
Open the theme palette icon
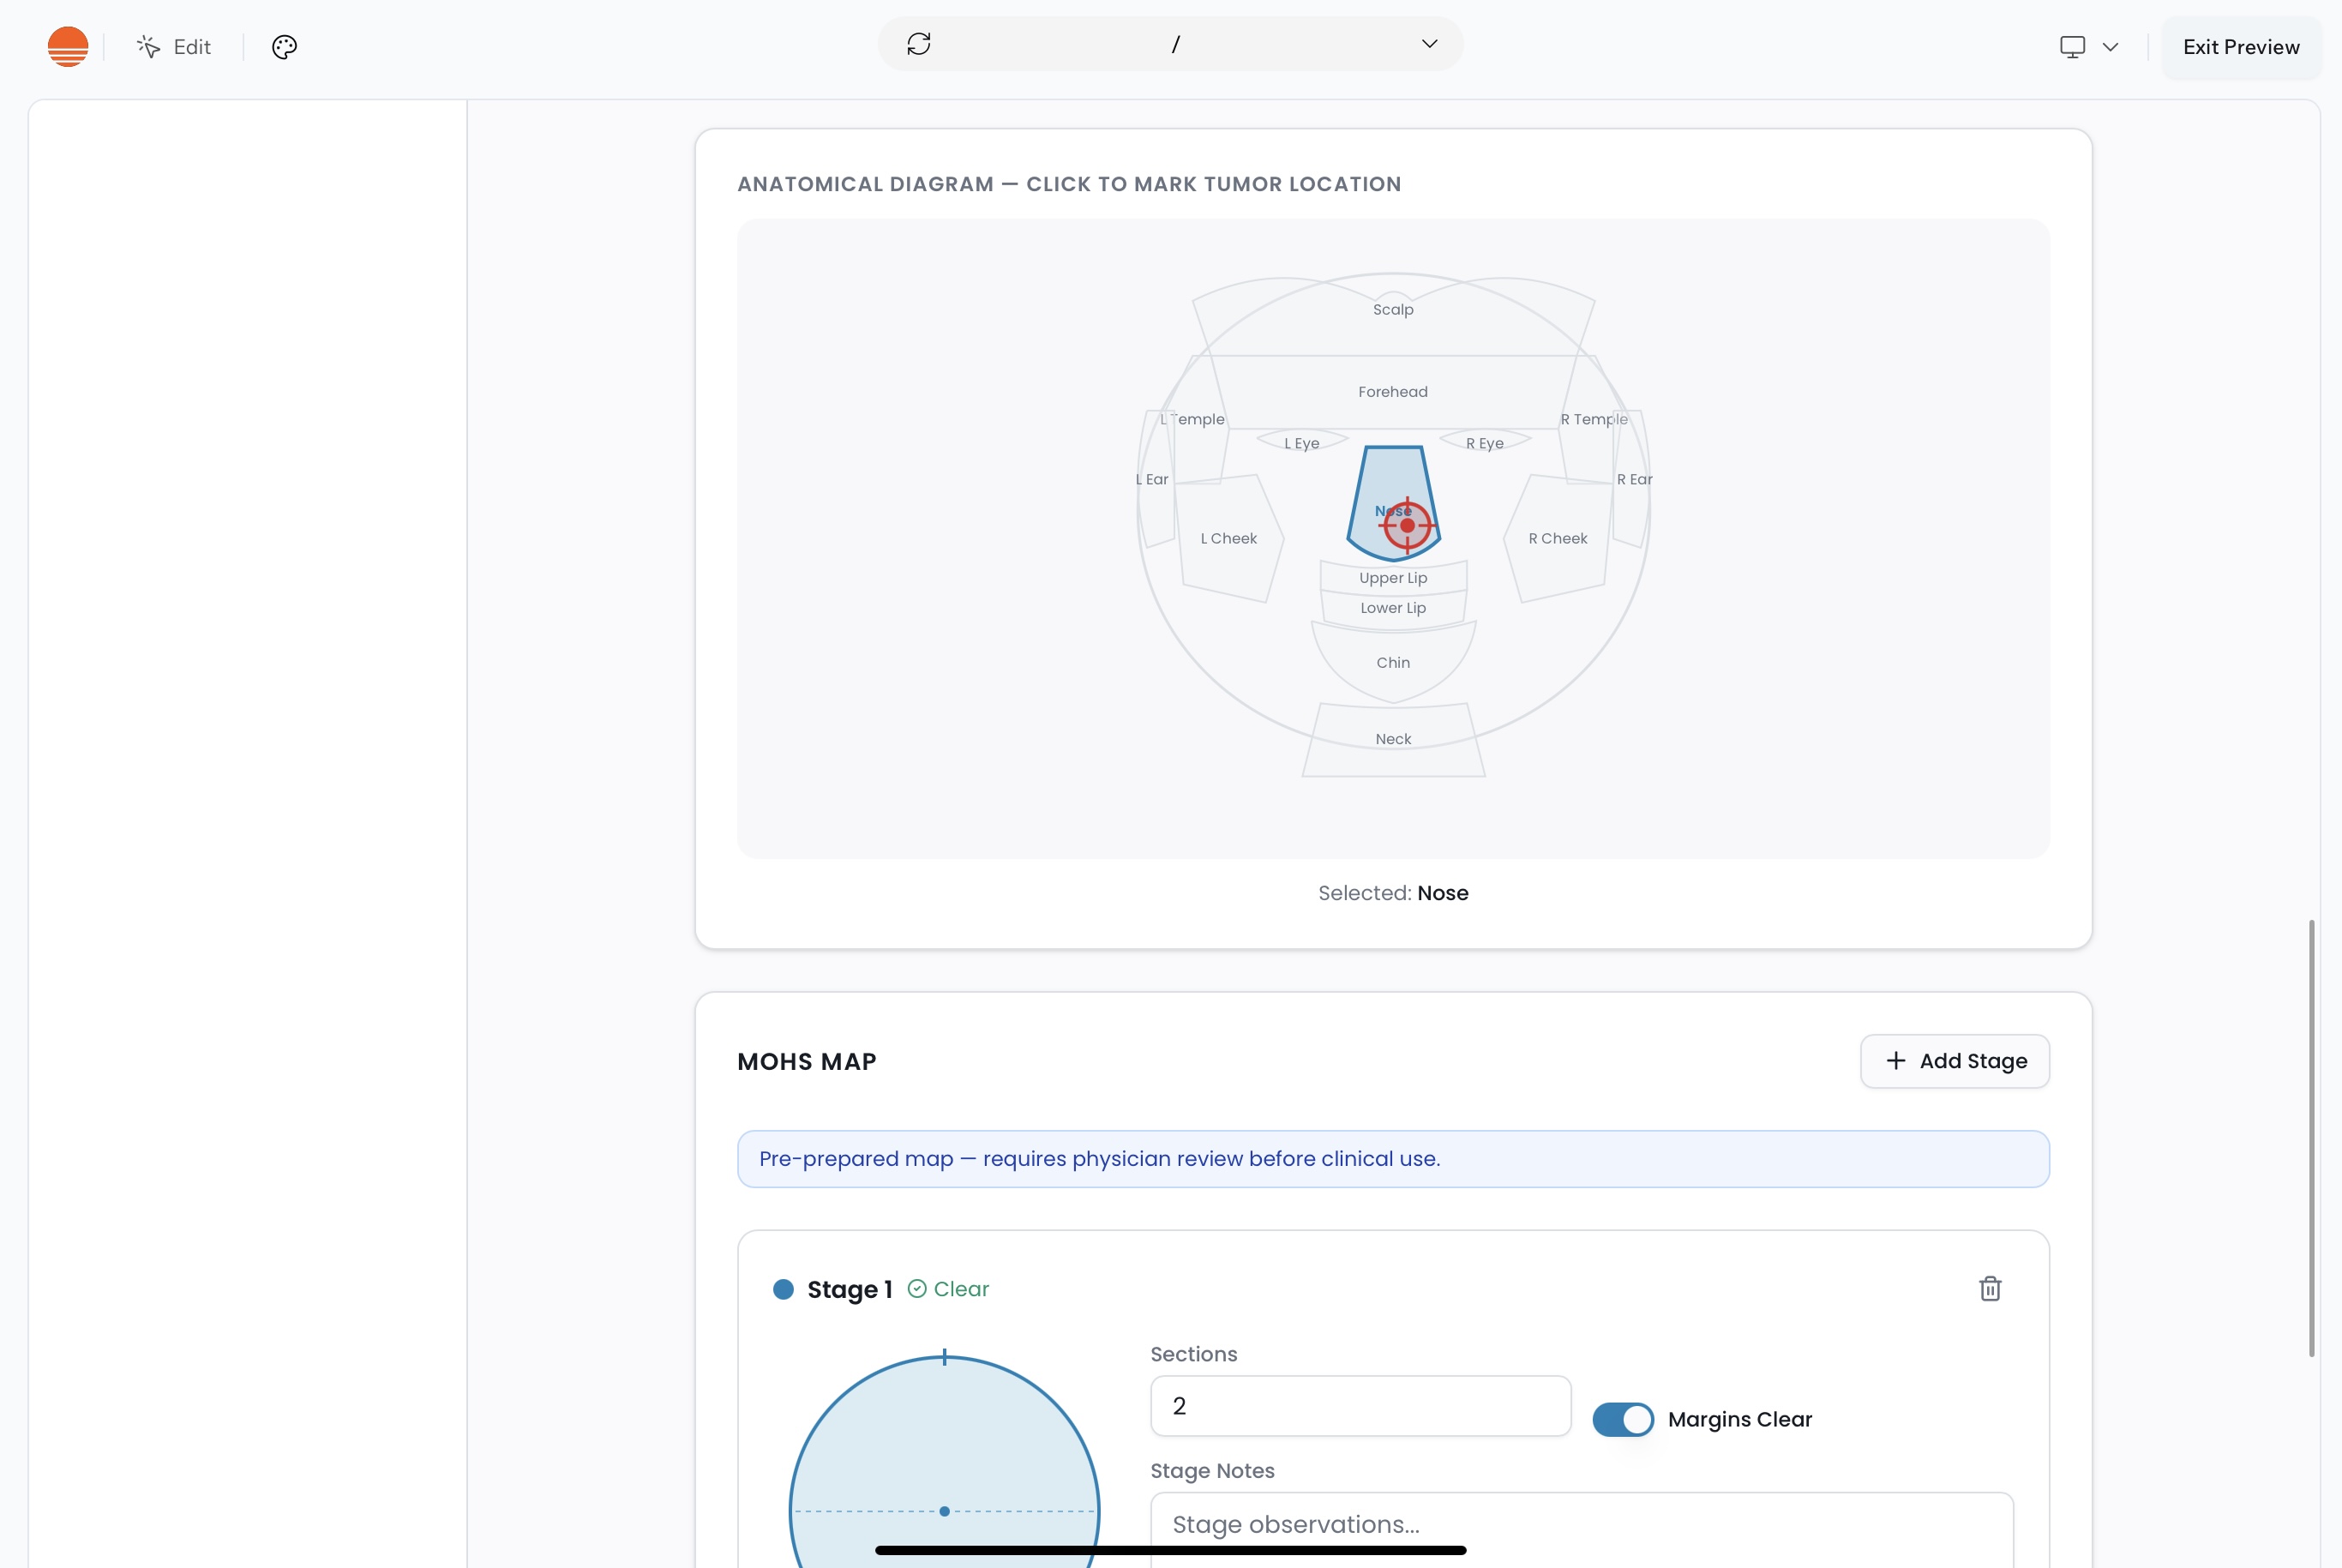(284, 47)
